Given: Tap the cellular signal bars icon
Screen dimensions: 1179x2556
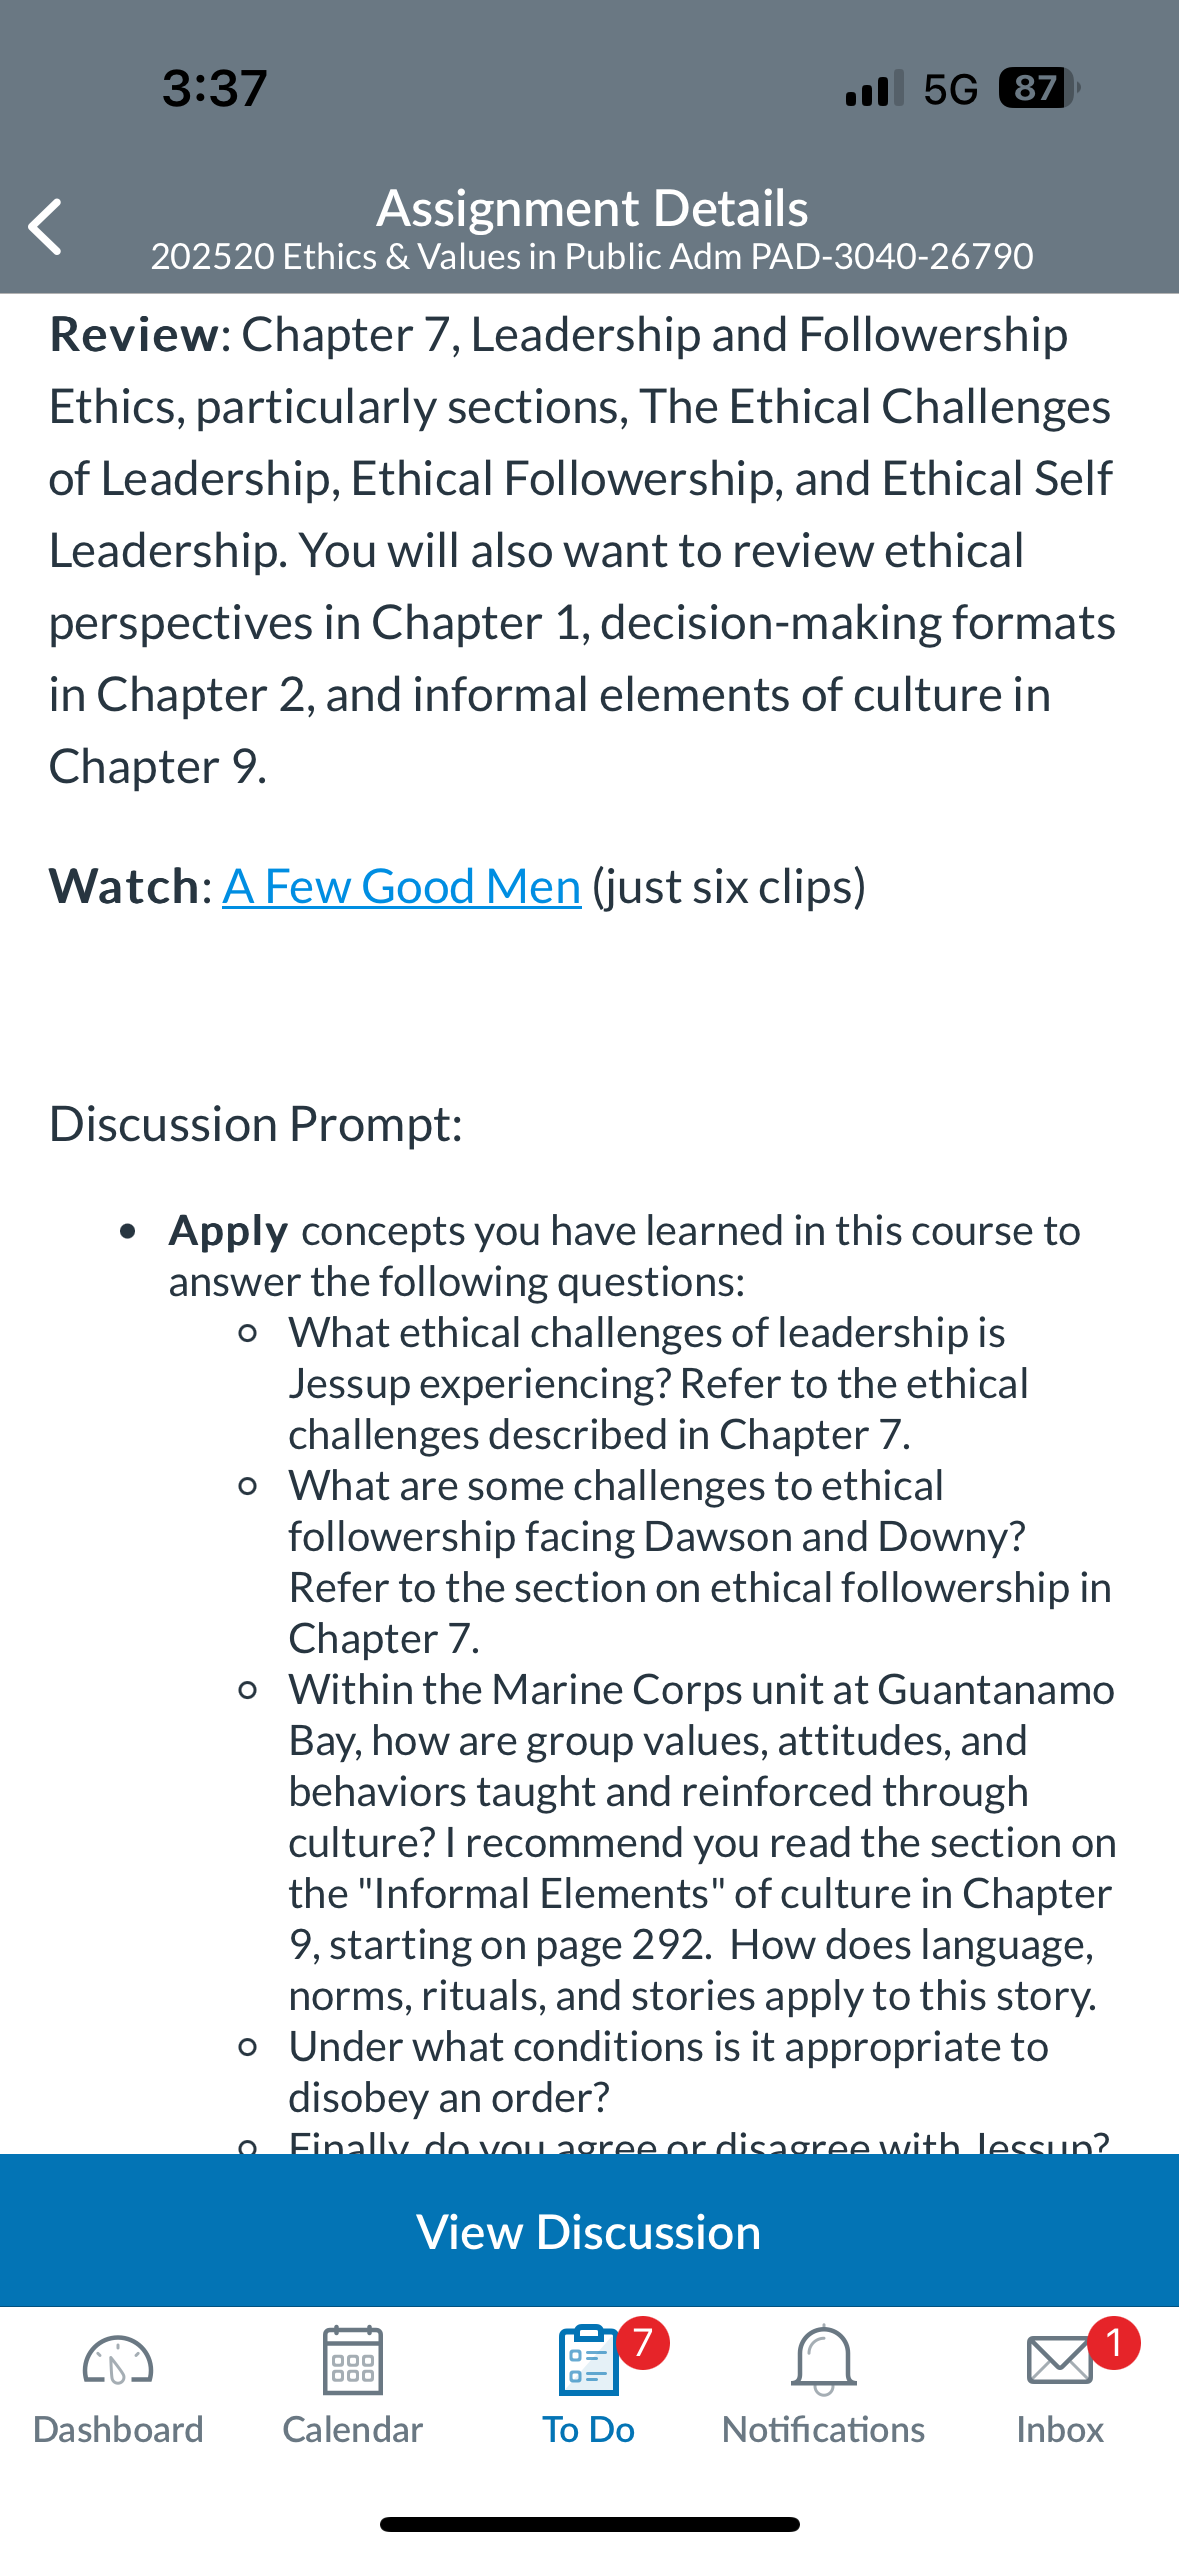Looking at the screenshot, I should tap(874, 89).
